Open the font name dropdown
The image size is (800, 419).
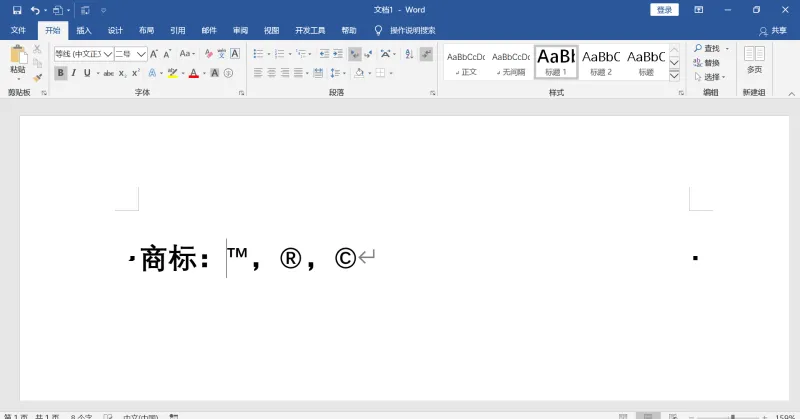108,54
